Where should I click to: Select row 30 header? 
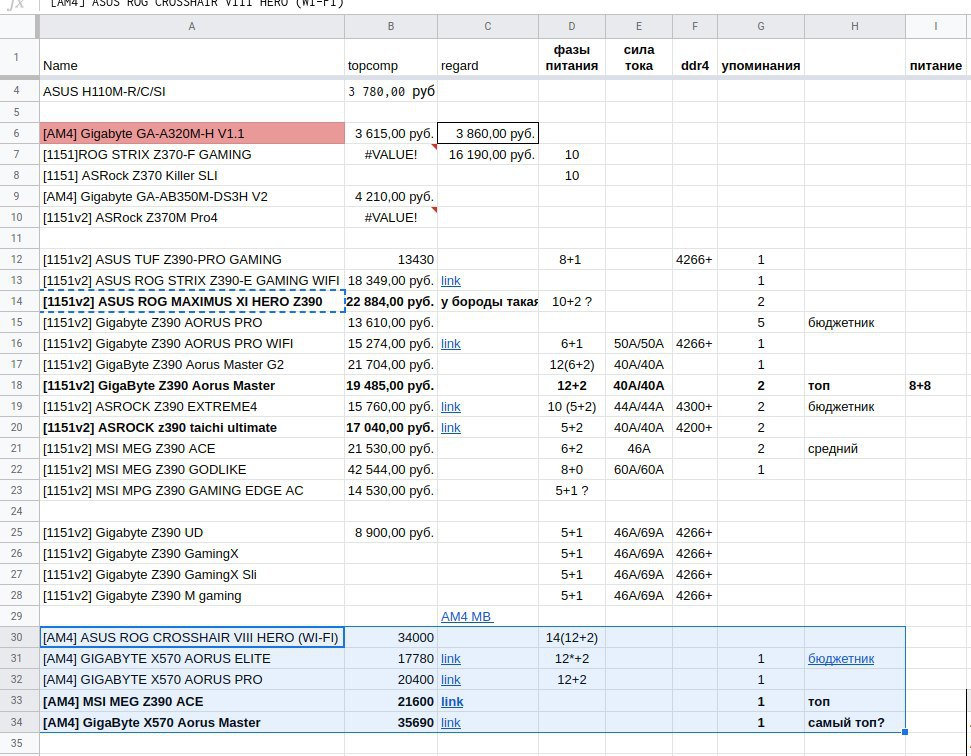[x=17, y=638]
